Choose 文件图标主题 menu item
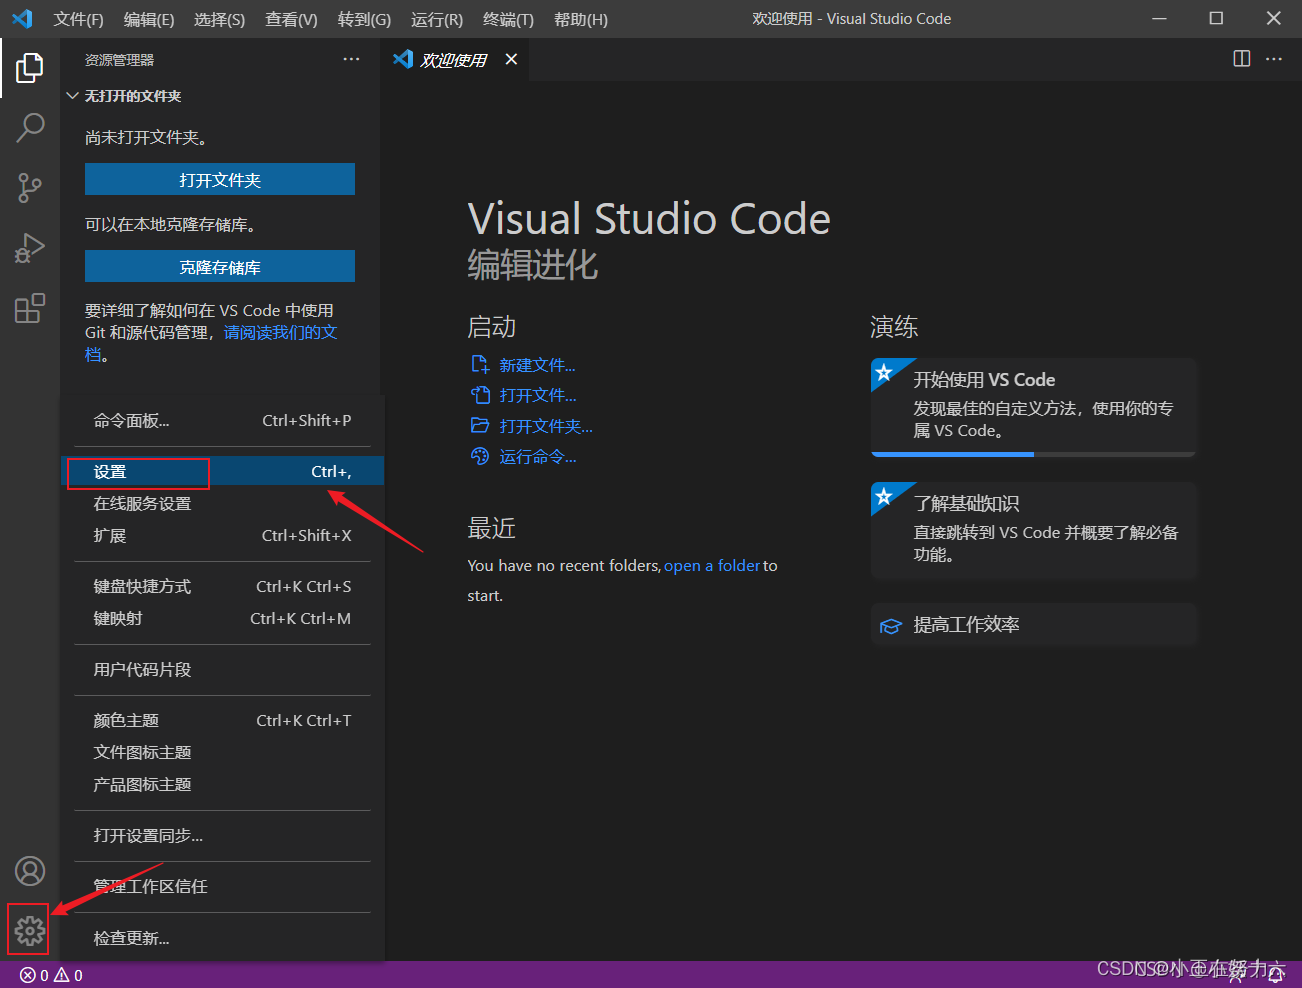The width and height of the screenshot is (1302, 988). coord(222,753)
